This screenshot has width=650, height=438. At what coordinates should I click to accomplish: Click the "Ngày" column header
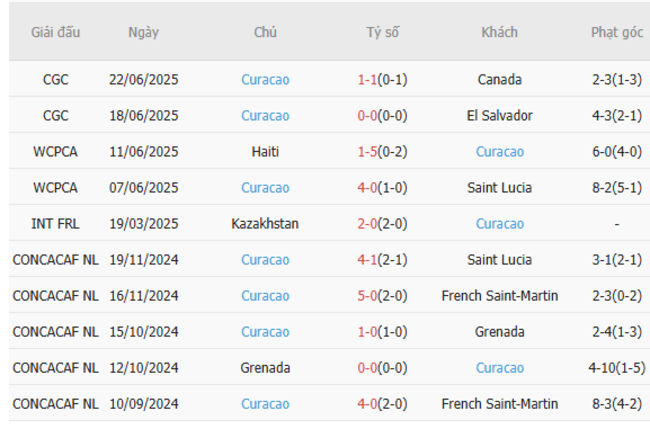tap(143, 32)
